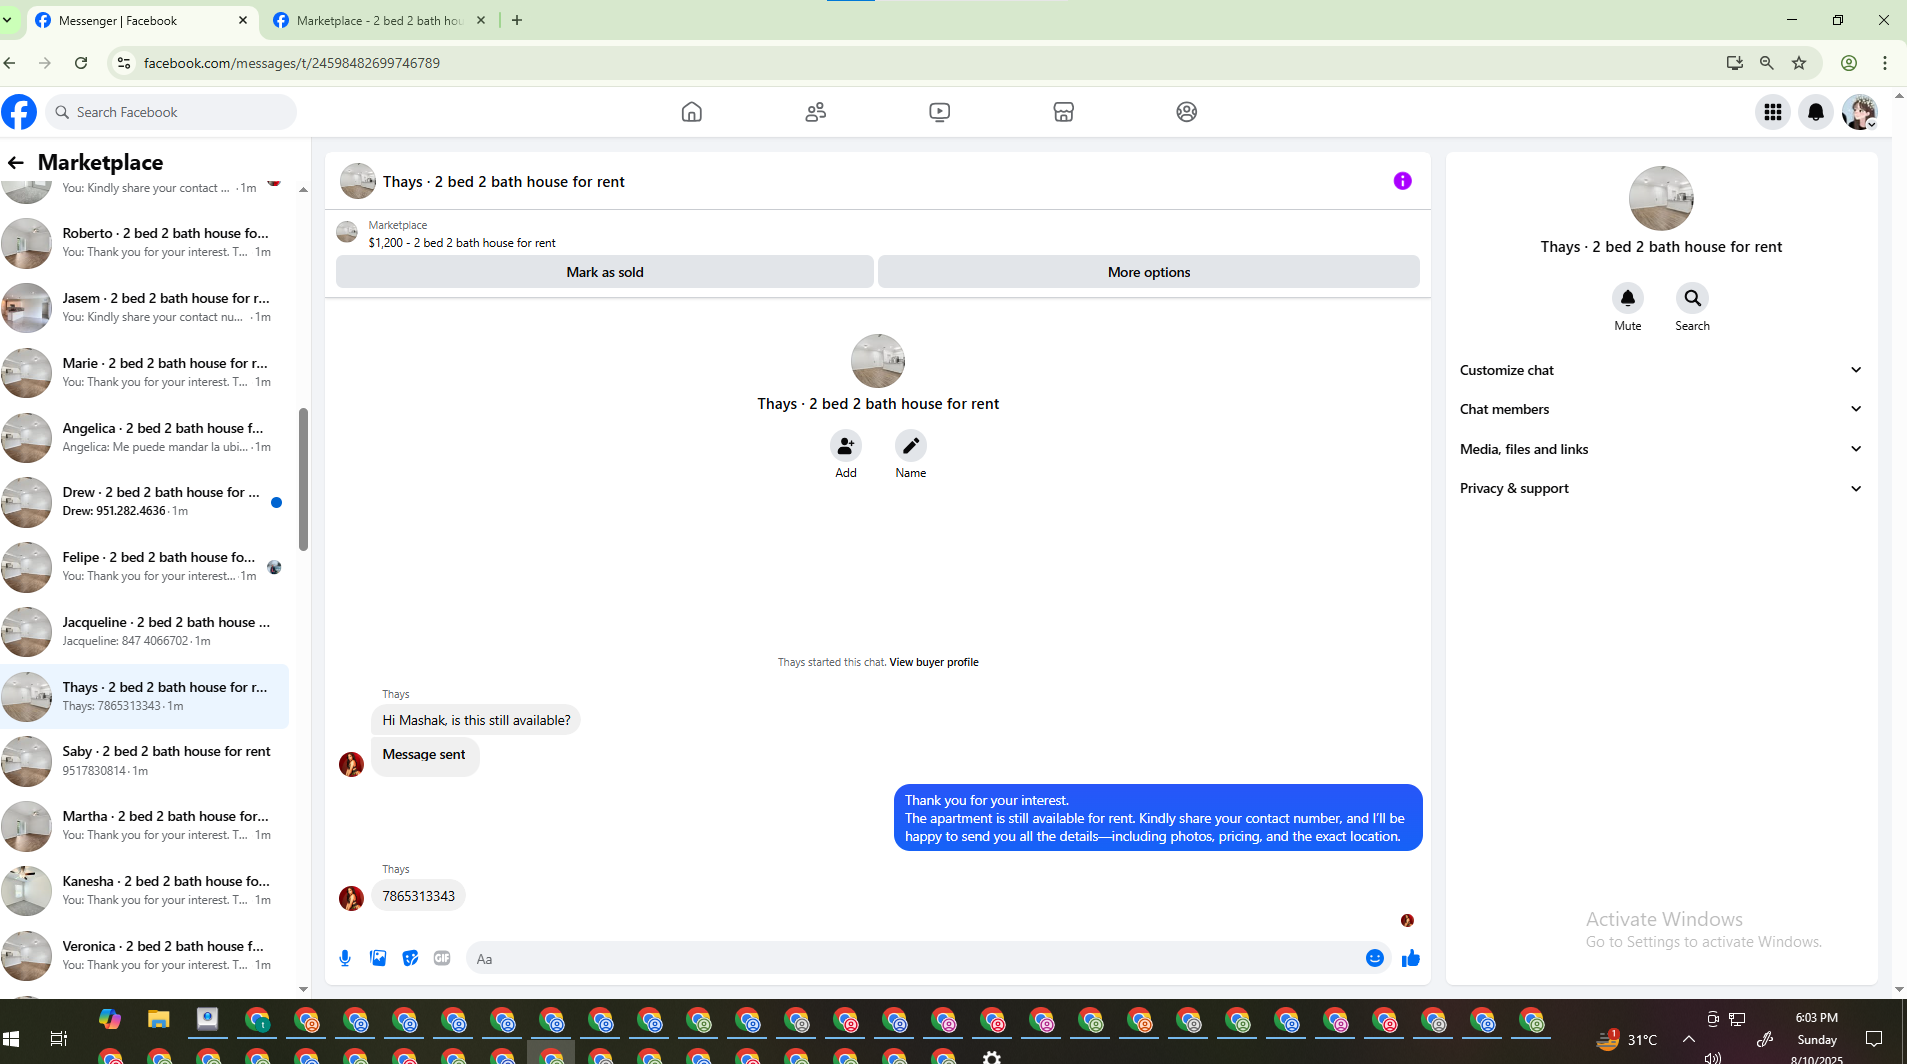1907x1064 pixels.
Task: Open Saby conversation
Action: click(145, 760)
